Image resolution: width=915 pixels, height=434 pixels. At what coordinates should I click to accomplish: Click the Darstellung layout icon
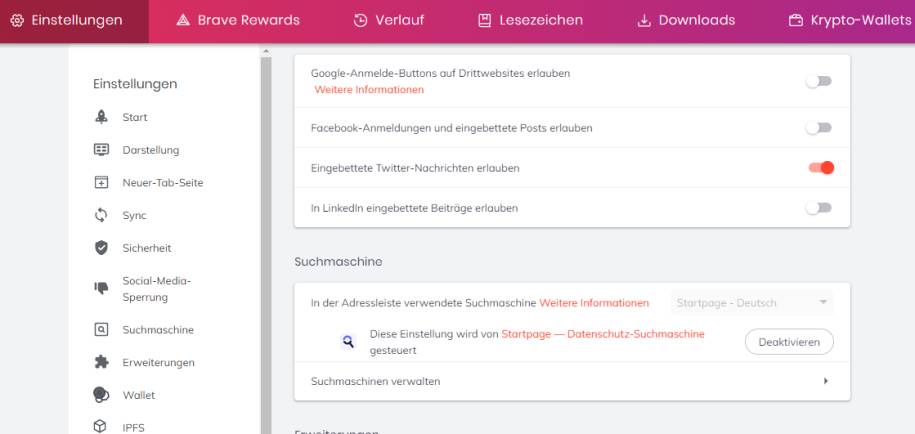click(102, 150)
